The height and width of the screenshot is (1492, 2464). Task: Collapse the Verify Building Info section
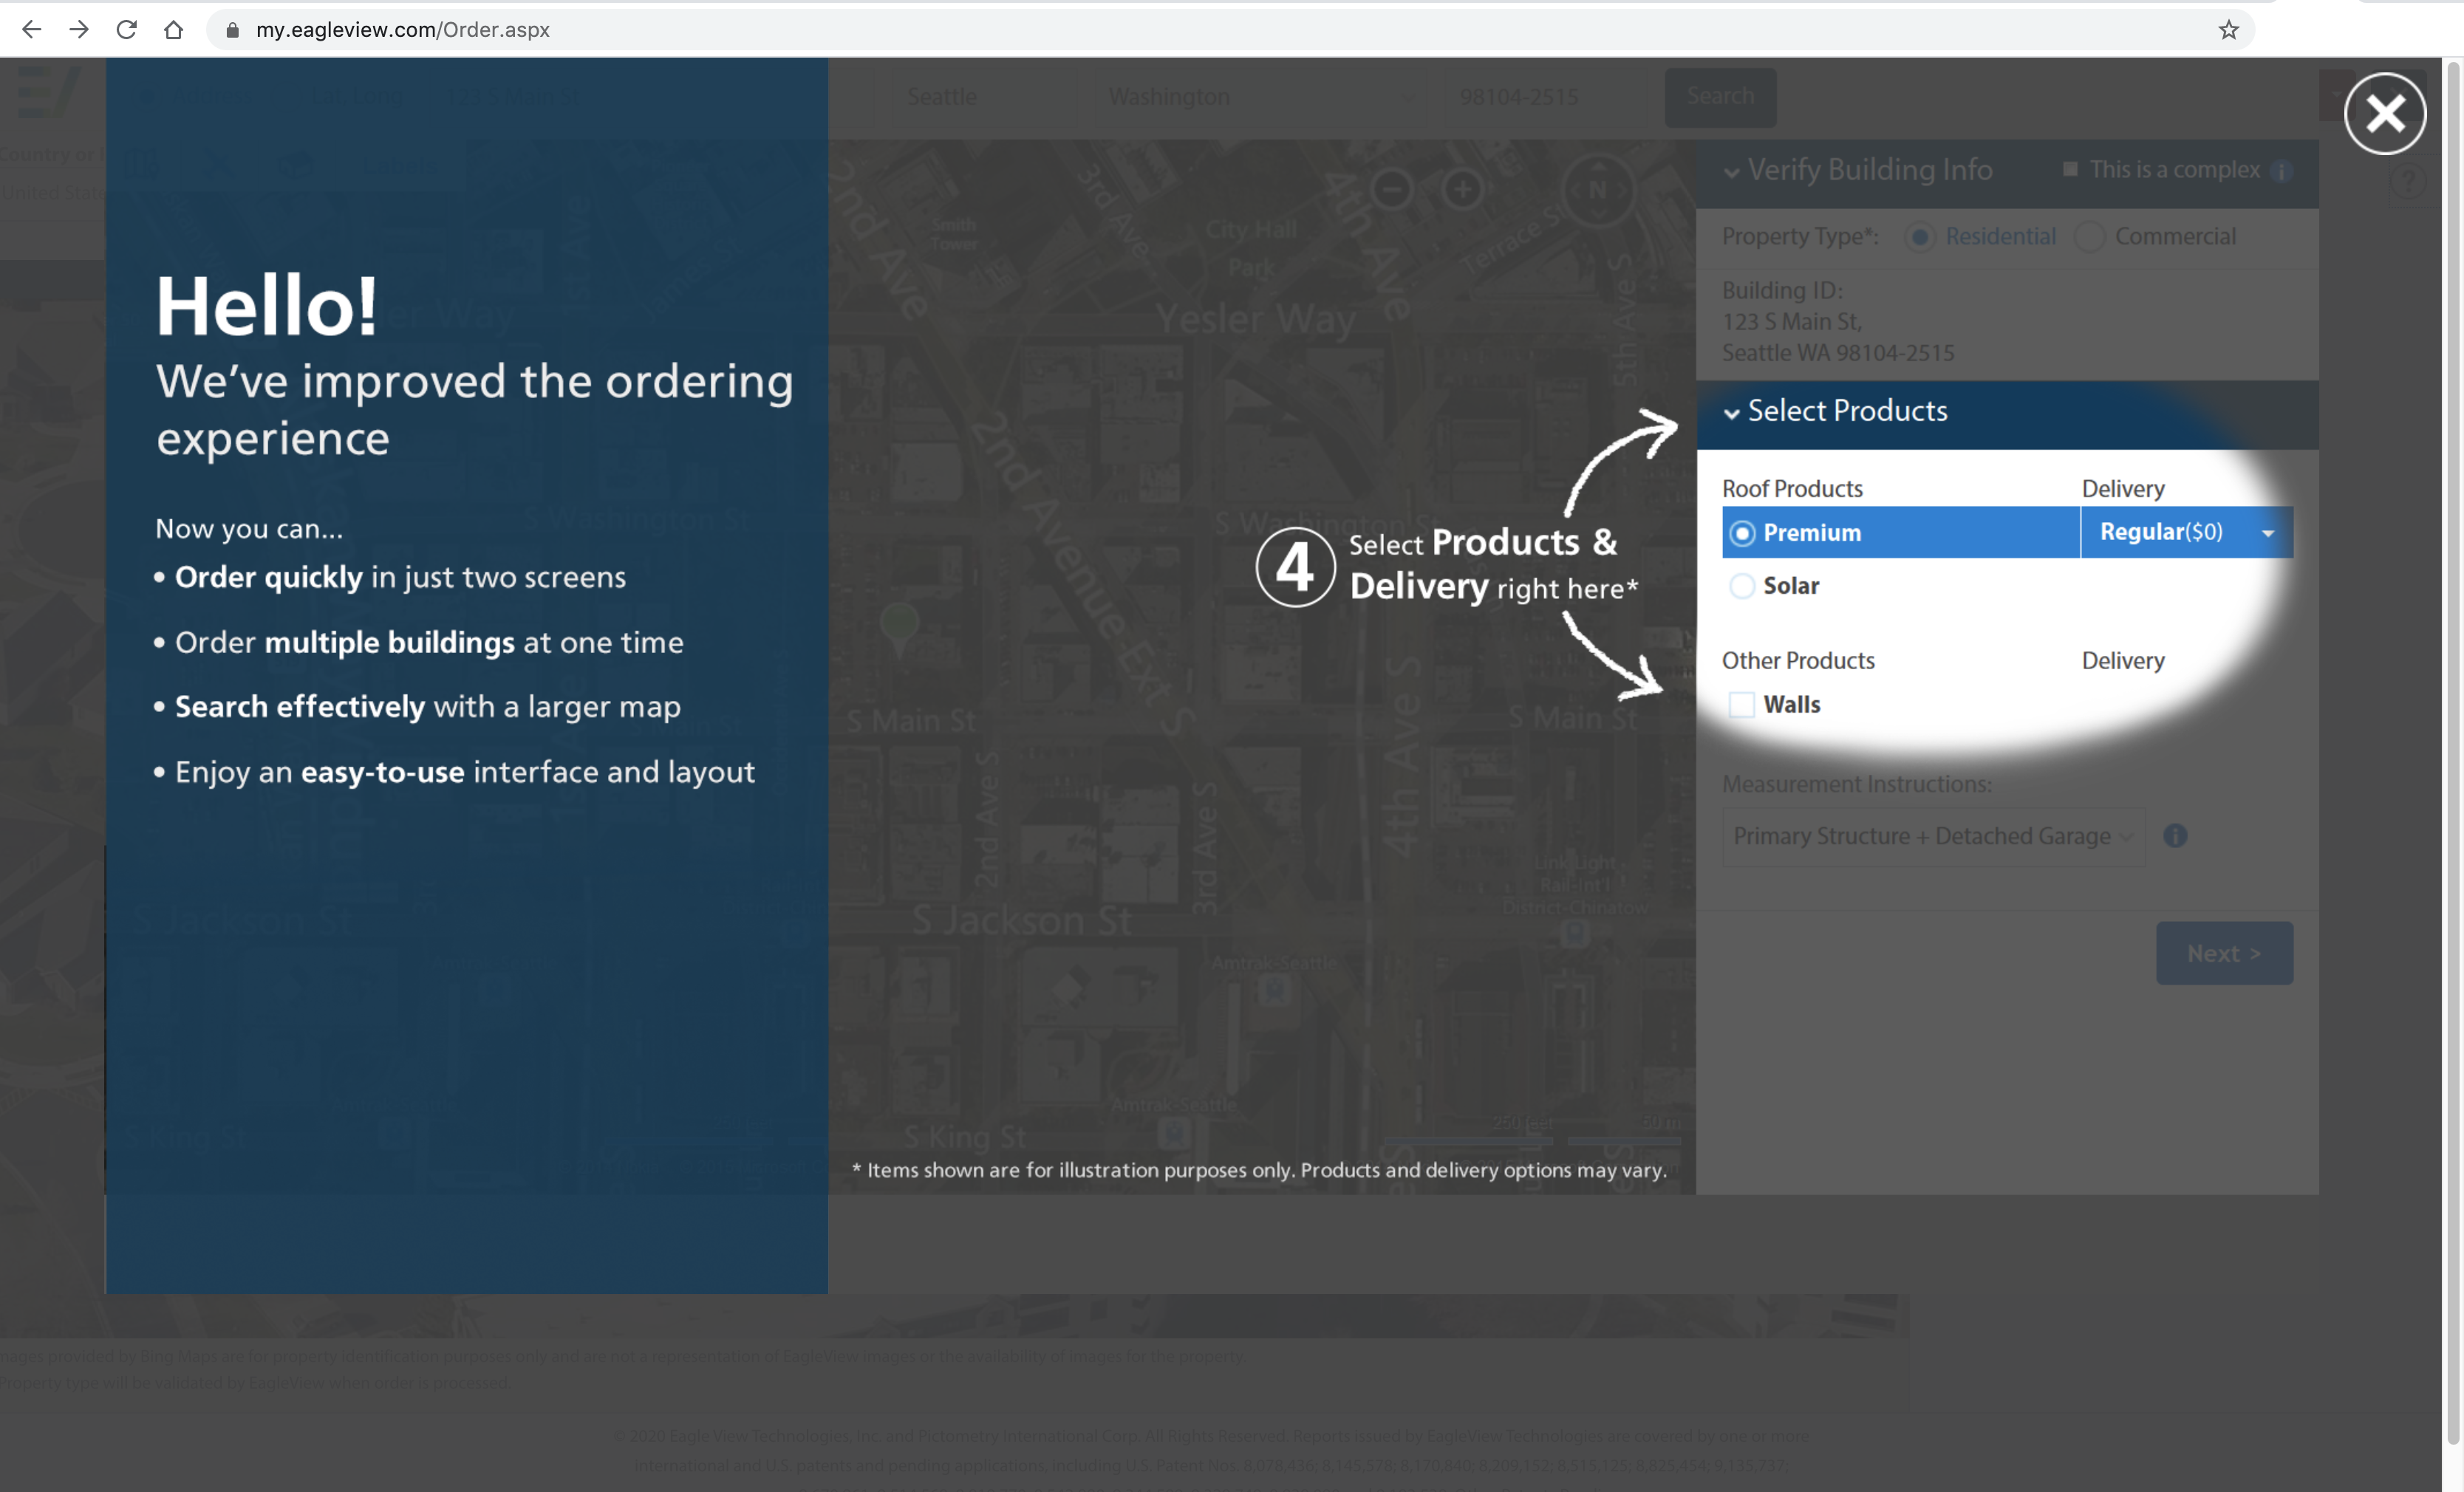click(1731, 172)
